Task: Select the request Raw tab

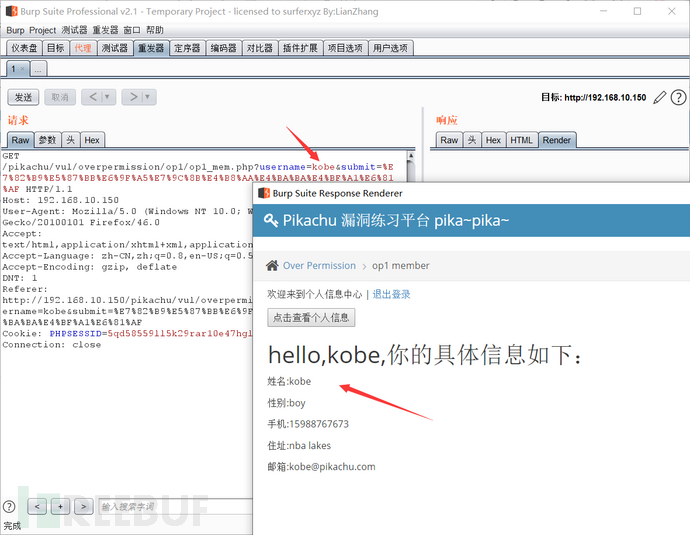Action: click(x=20, y=140)
